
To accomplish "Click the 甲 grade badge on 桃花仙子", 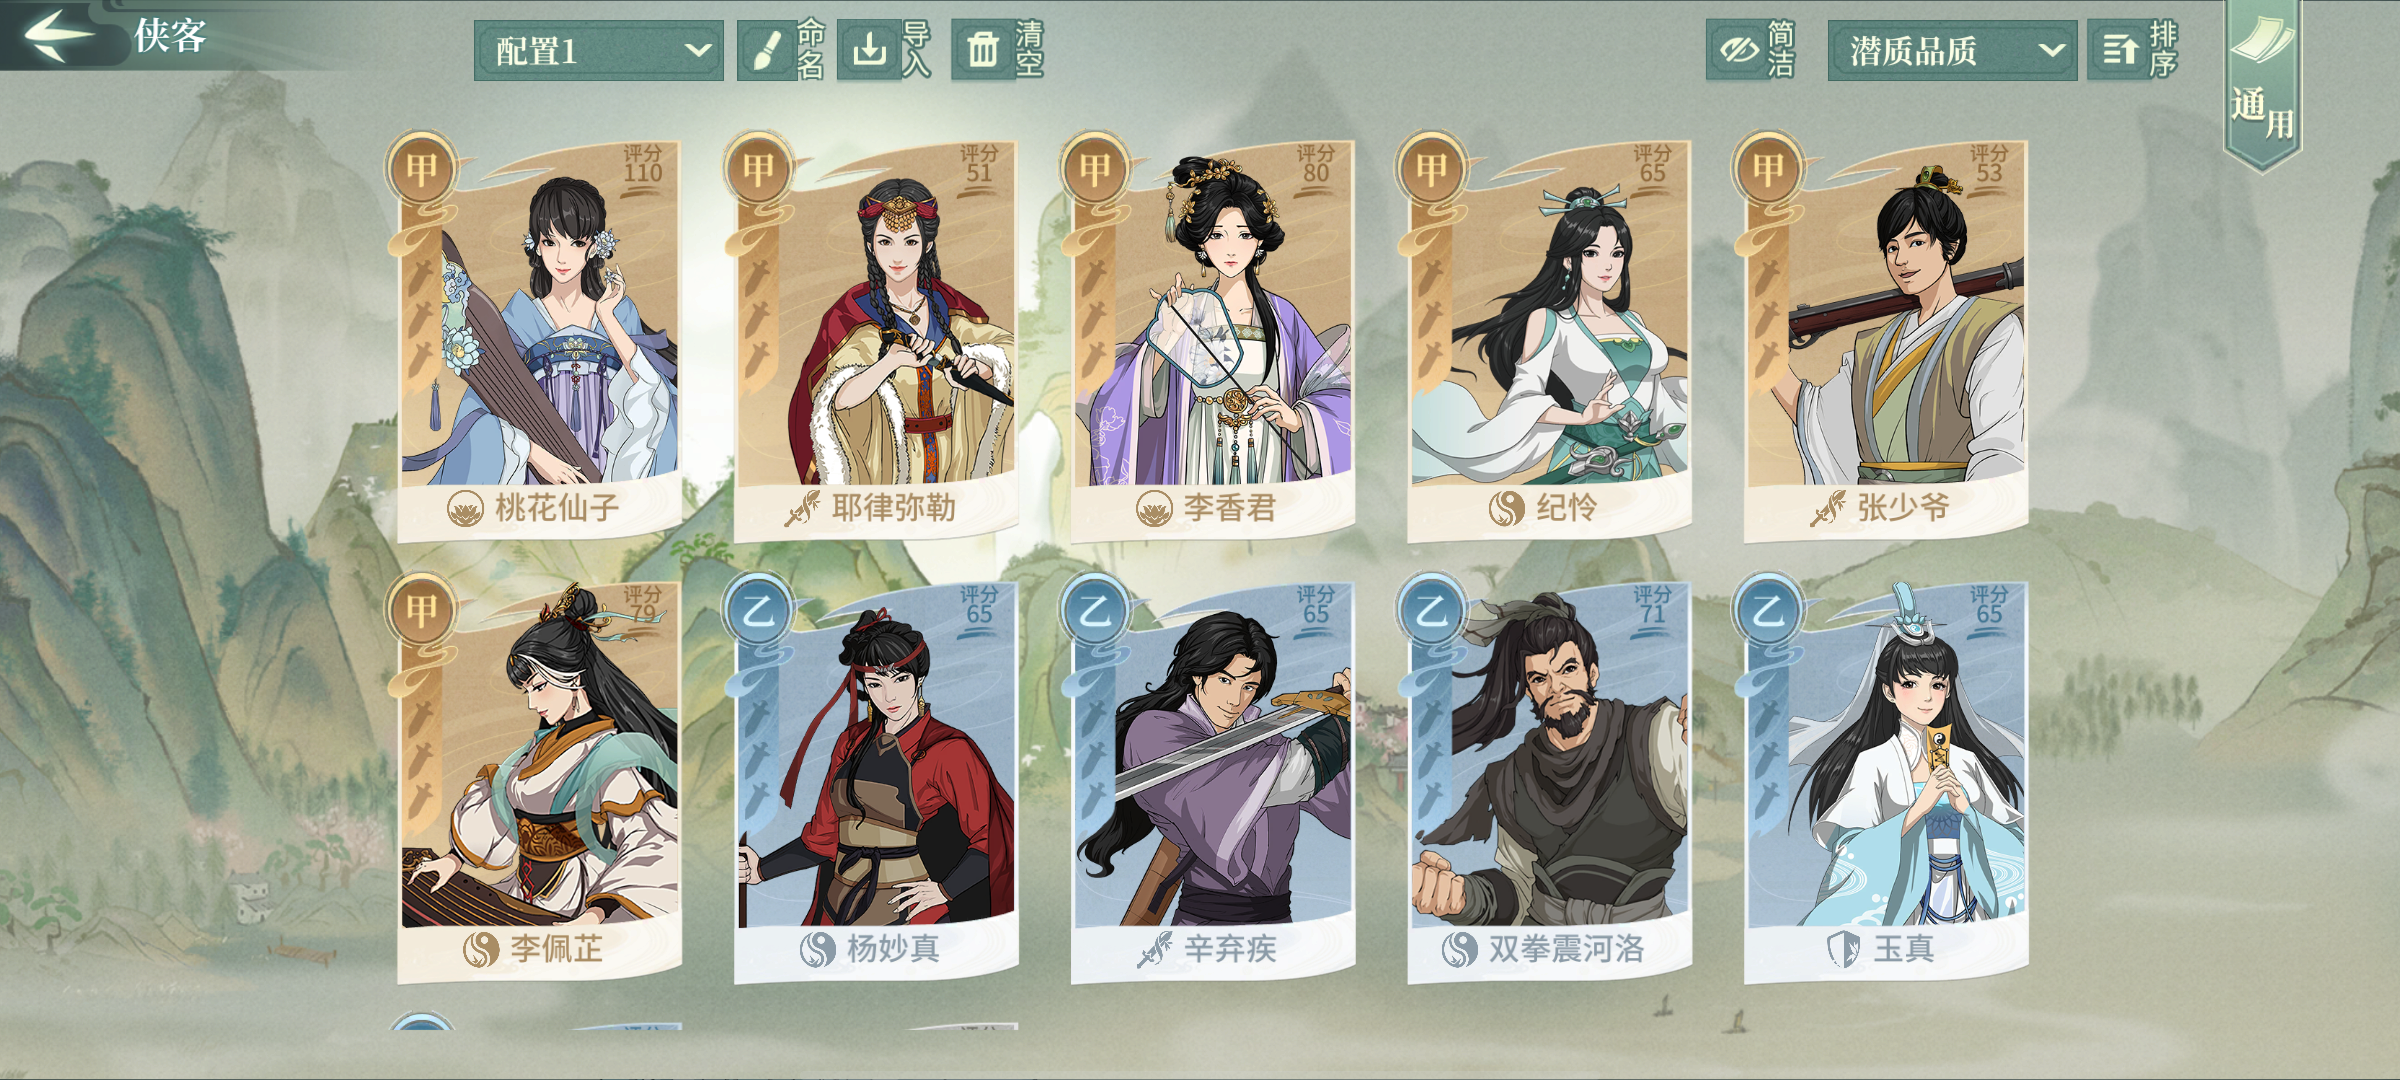I will (422, 168).
